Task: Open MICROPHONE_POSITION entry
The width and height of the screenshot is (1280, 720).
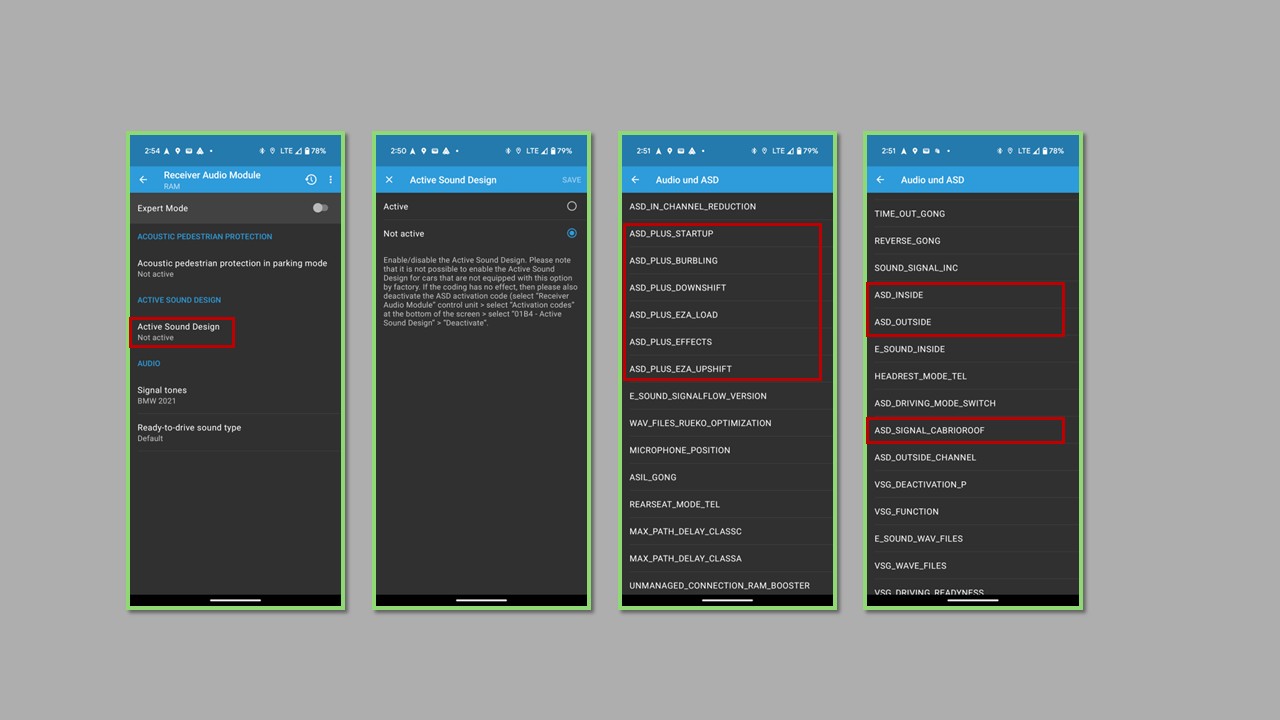Action: point(727,450)
